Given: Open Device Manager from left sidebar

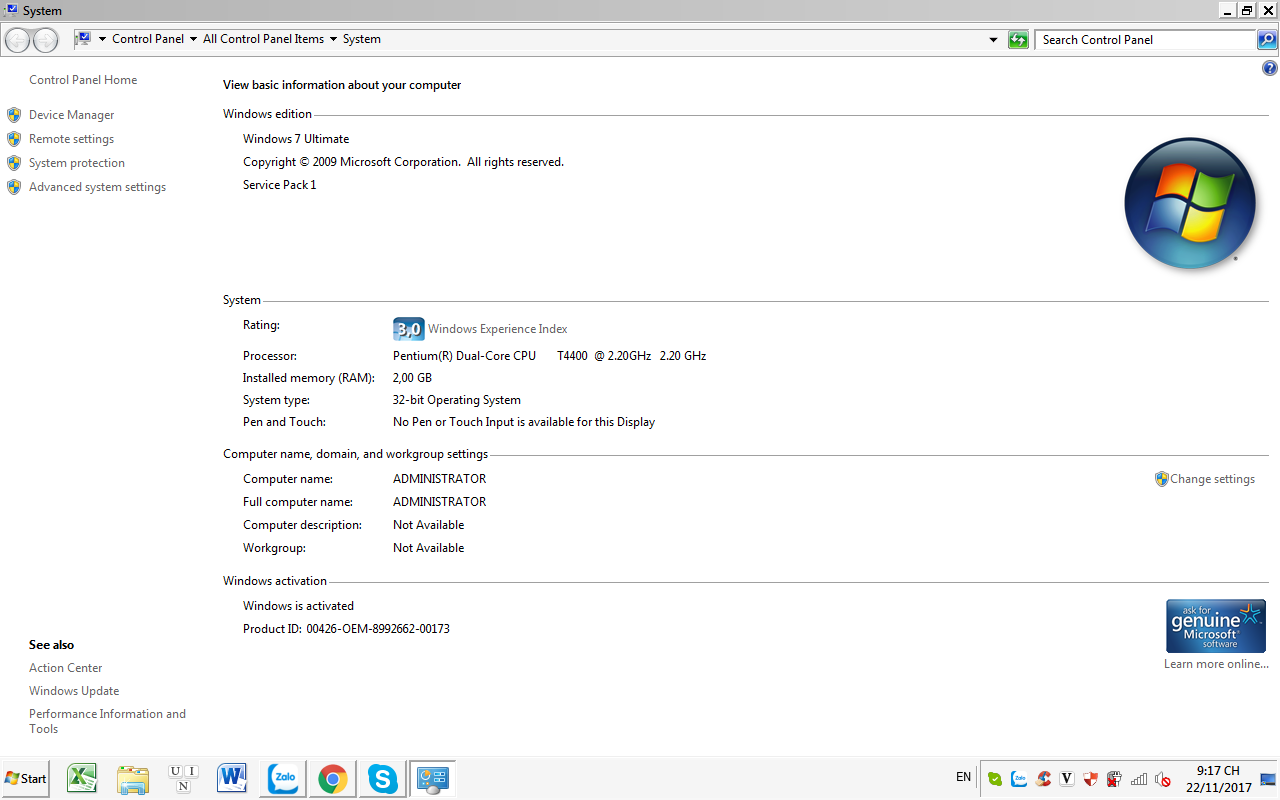Looking at the screenshot, I should [x=71, y=115].
